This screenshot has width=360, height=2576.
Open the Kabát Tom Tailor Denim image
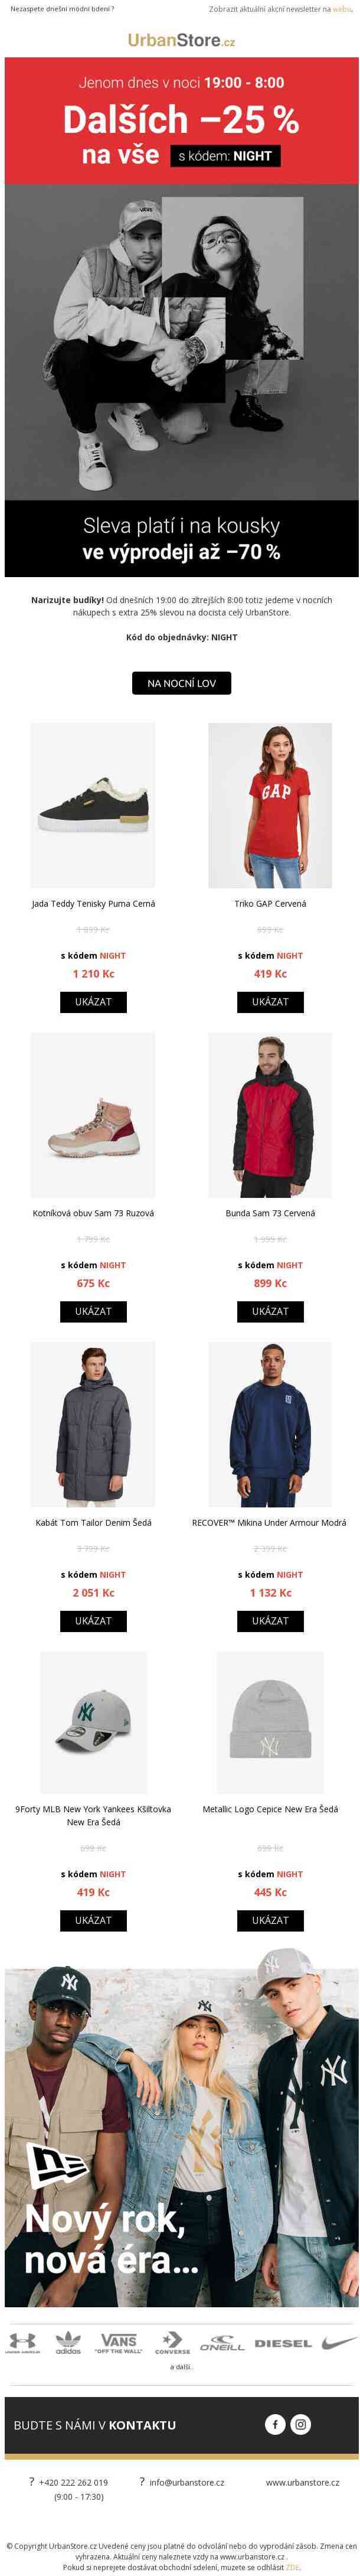(x=93, y=1424)
